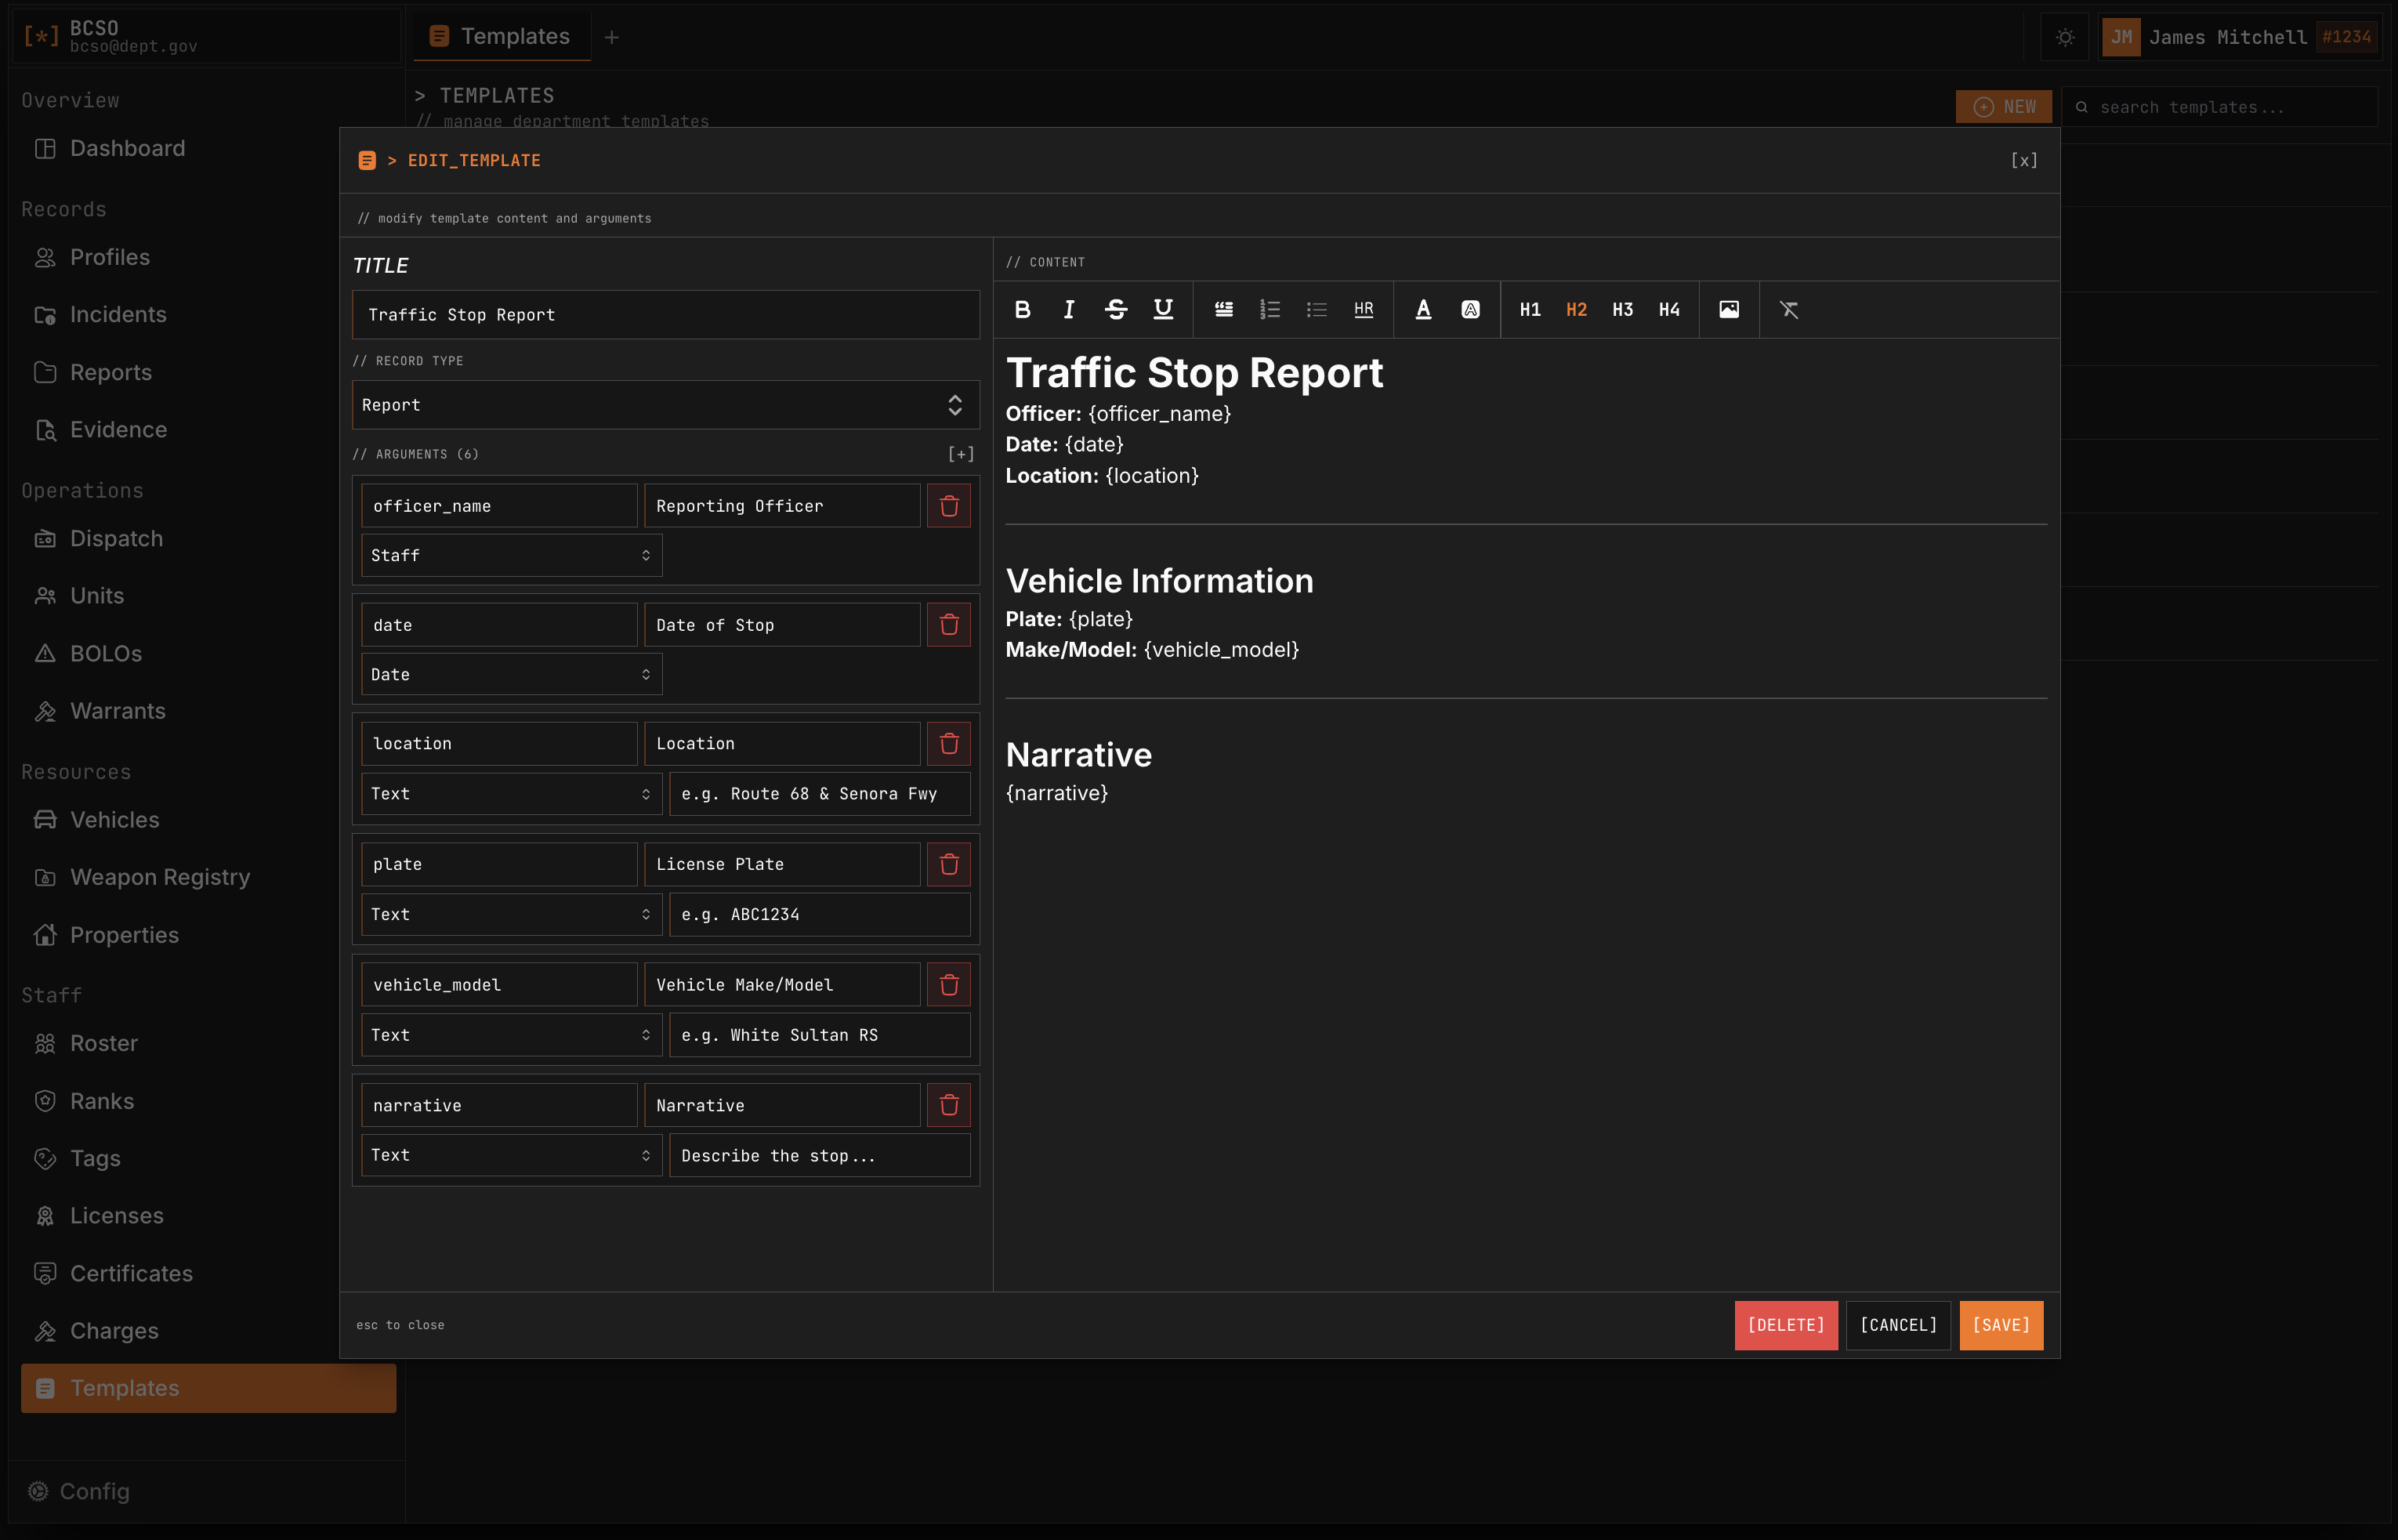Viewport: 2398px width, 1540px height.
Task: Click the DELETE template button
Action: click(x=1785, y=1325)
